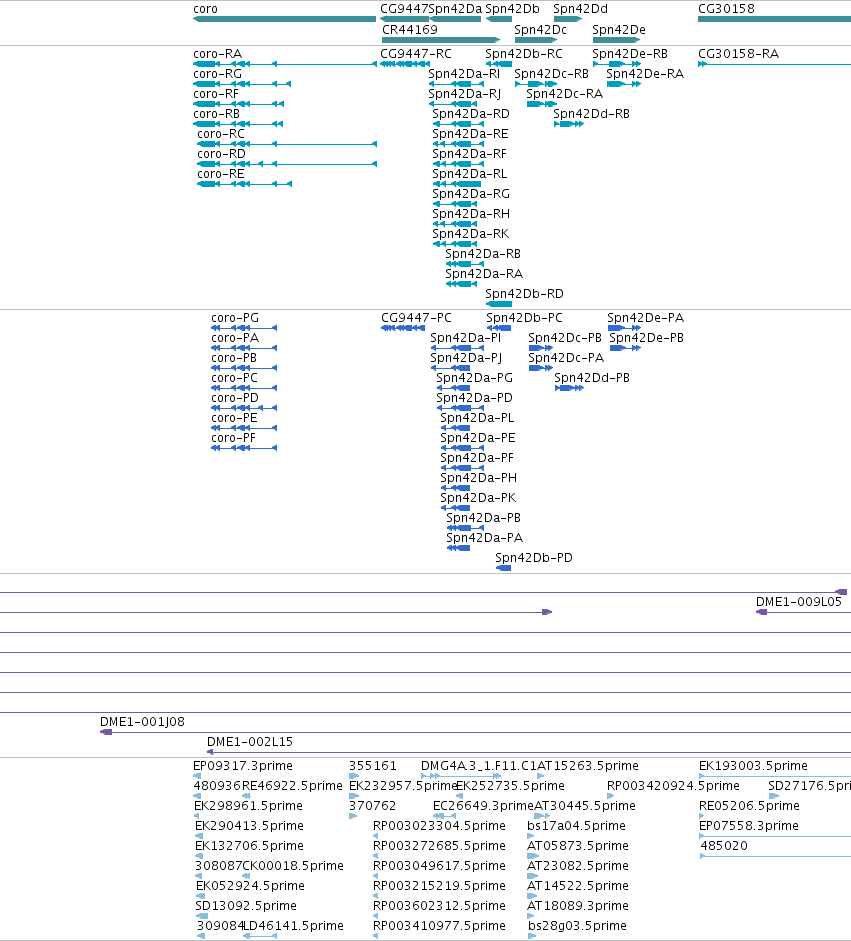Click transcript Spn42De-RB
Screen dimensions: 851x941
617,64
